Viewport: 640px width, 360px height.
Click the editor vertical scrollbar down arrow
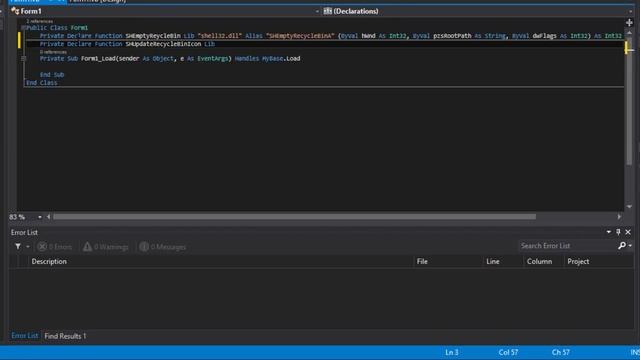[629, 207]
